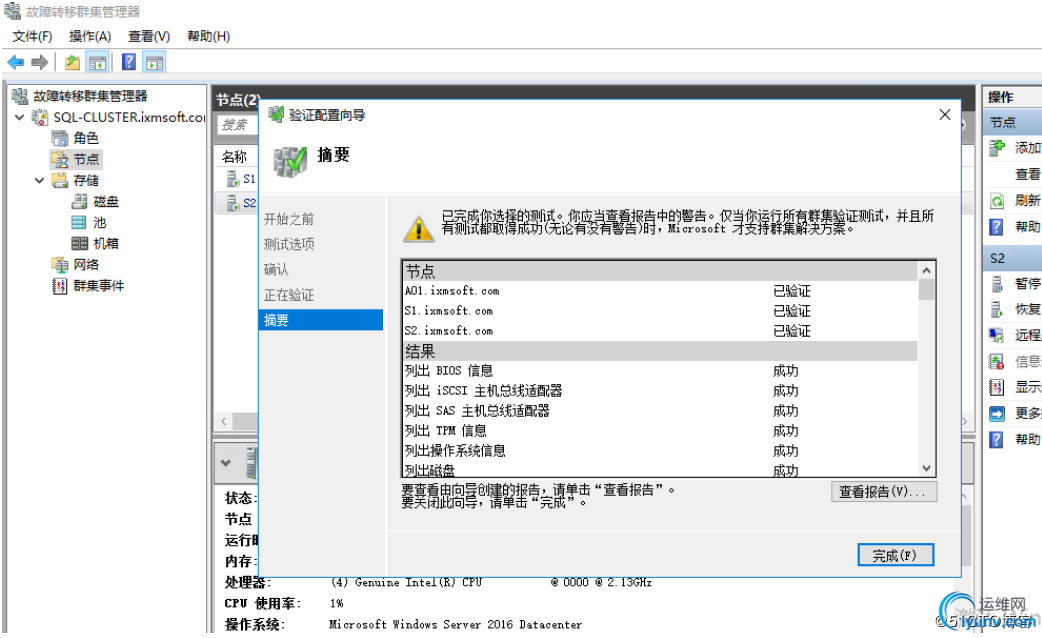Click the 刷新 action icon
The image size is (1042, 638).
(997, 201)
